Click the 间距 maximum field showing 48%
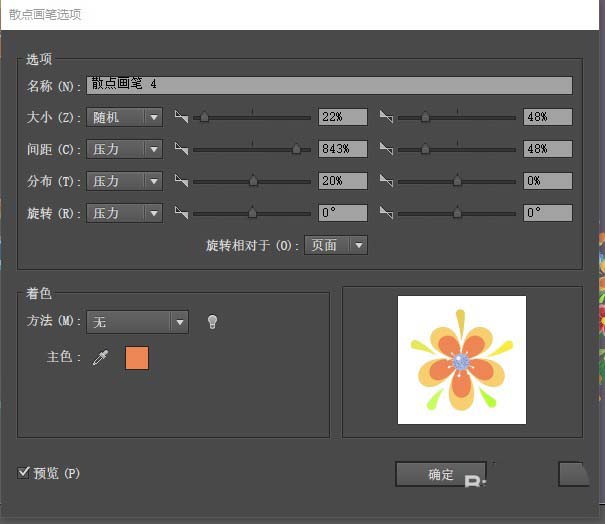 pos(548,149)
